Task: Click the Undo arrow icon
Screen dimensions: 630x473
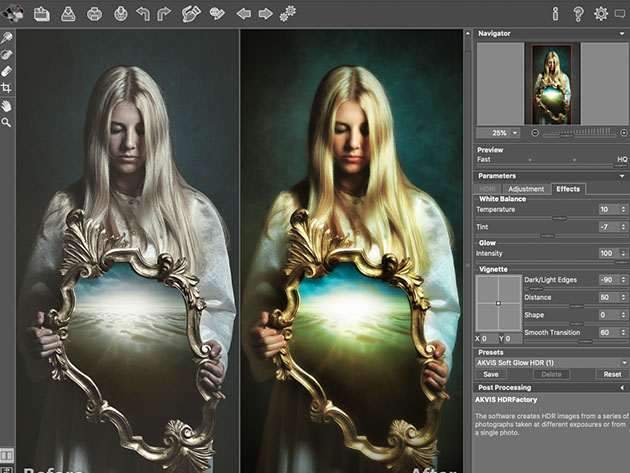Action: 141,14
